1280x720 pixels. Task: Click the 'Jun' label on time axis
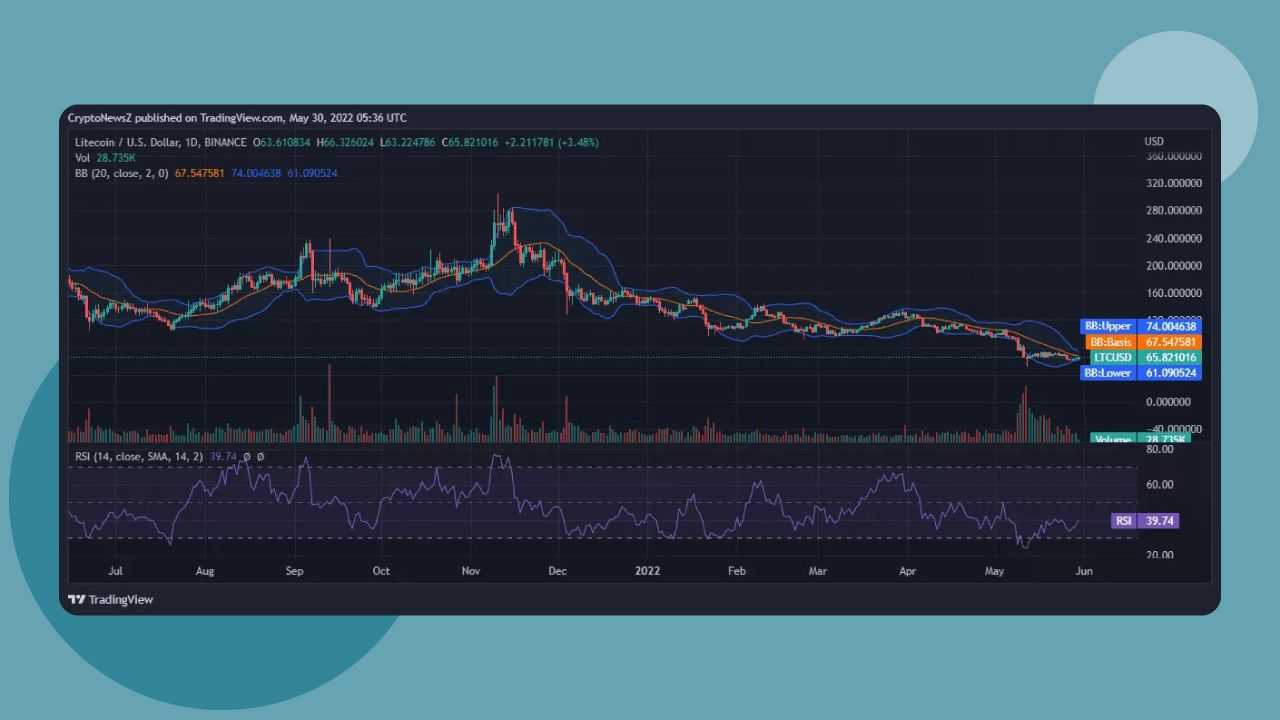(x=1084, y=571)
